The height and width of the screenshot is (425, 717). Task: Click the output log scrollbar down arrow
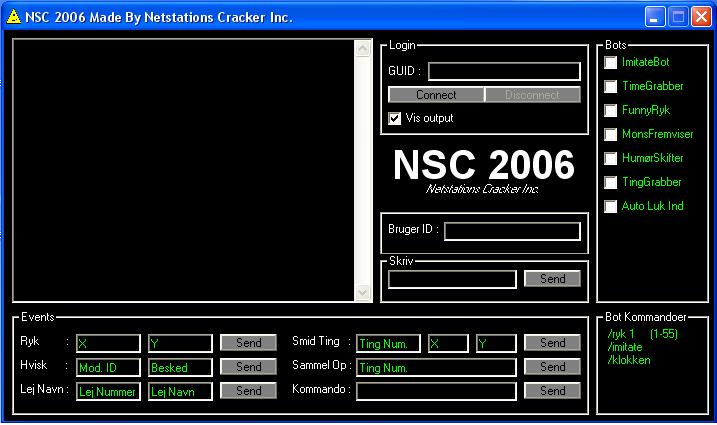[x=363, y=292]
